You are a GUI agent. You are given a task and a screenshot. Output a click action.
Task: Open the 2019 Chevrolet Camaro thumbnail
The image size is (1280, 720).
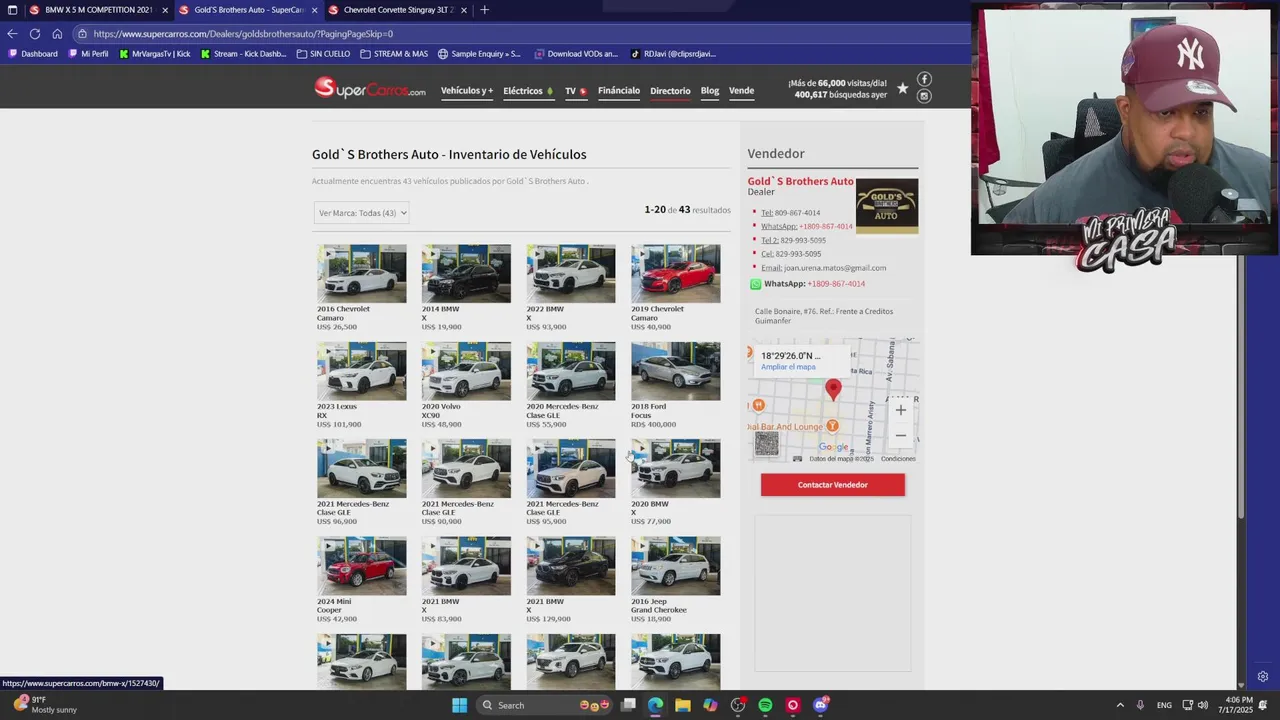675,273
